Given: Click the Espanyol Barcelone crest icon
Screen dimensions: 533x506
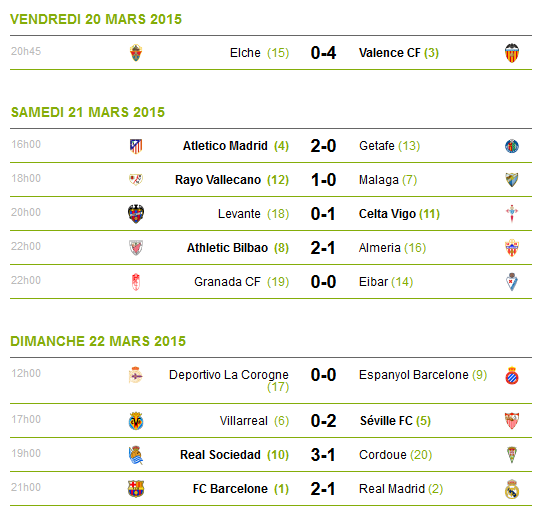Looking at the screenshot, I should (x=512, y=375).
